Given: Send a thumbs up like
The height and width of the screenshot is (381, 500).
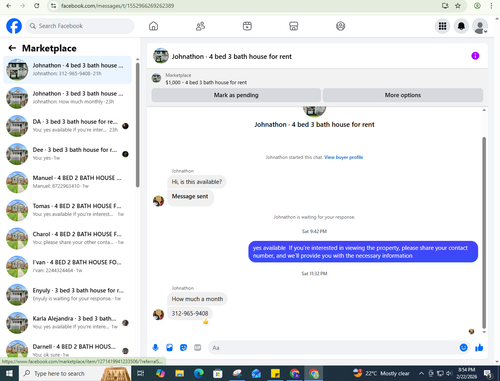Looking at the screenshot, I should click(x=479, y=348).
